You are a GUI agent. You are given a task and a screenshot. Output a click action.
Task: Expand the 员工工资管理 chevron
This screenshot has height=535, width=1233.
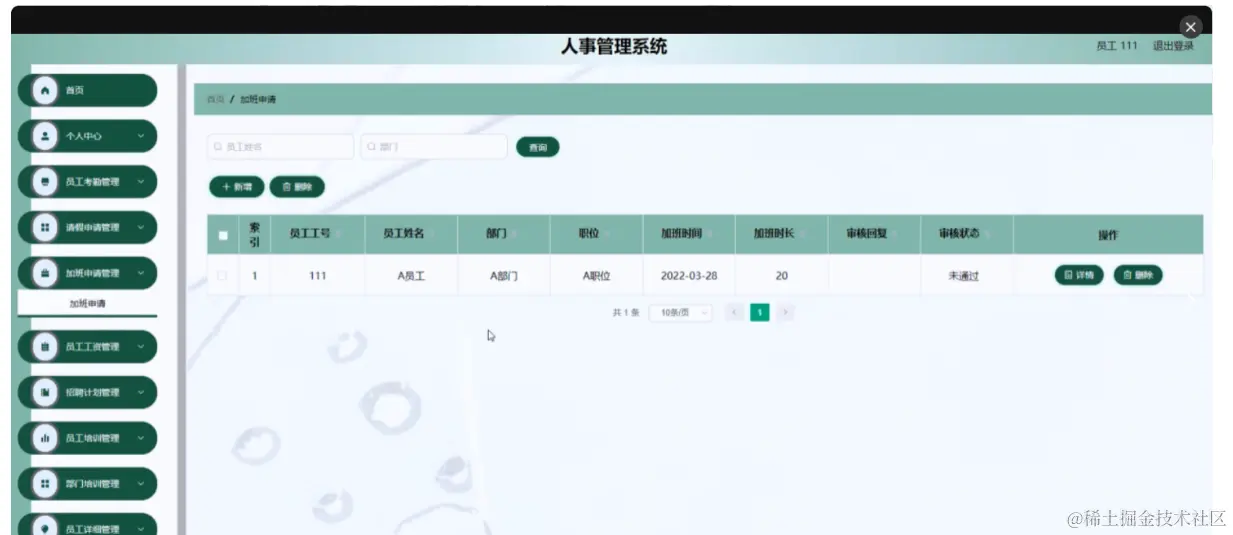(140, 347)
